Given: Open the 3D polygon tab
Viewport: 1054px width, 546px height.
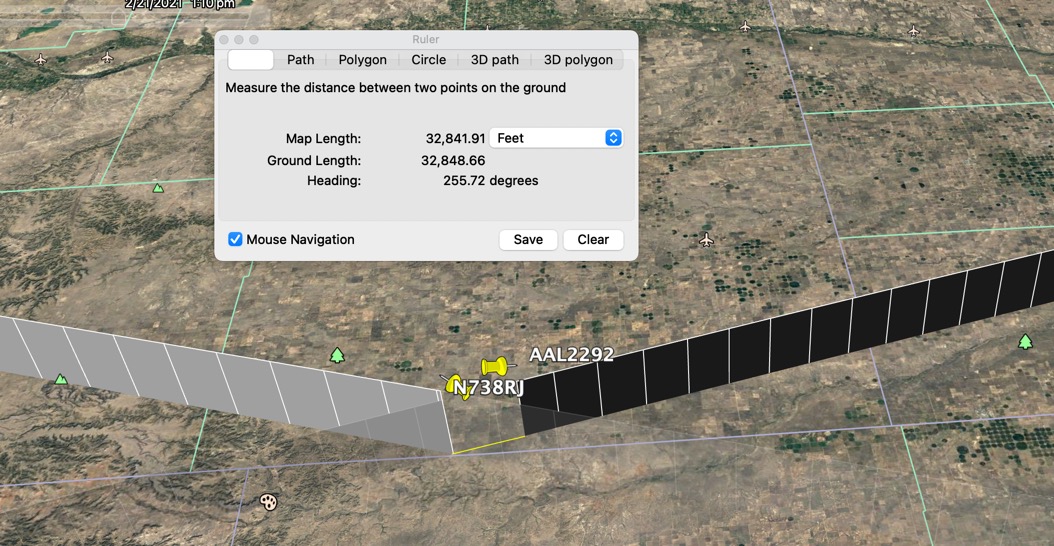Looking at the screenshot, I should pyautogui.click(x=578, y=60).
